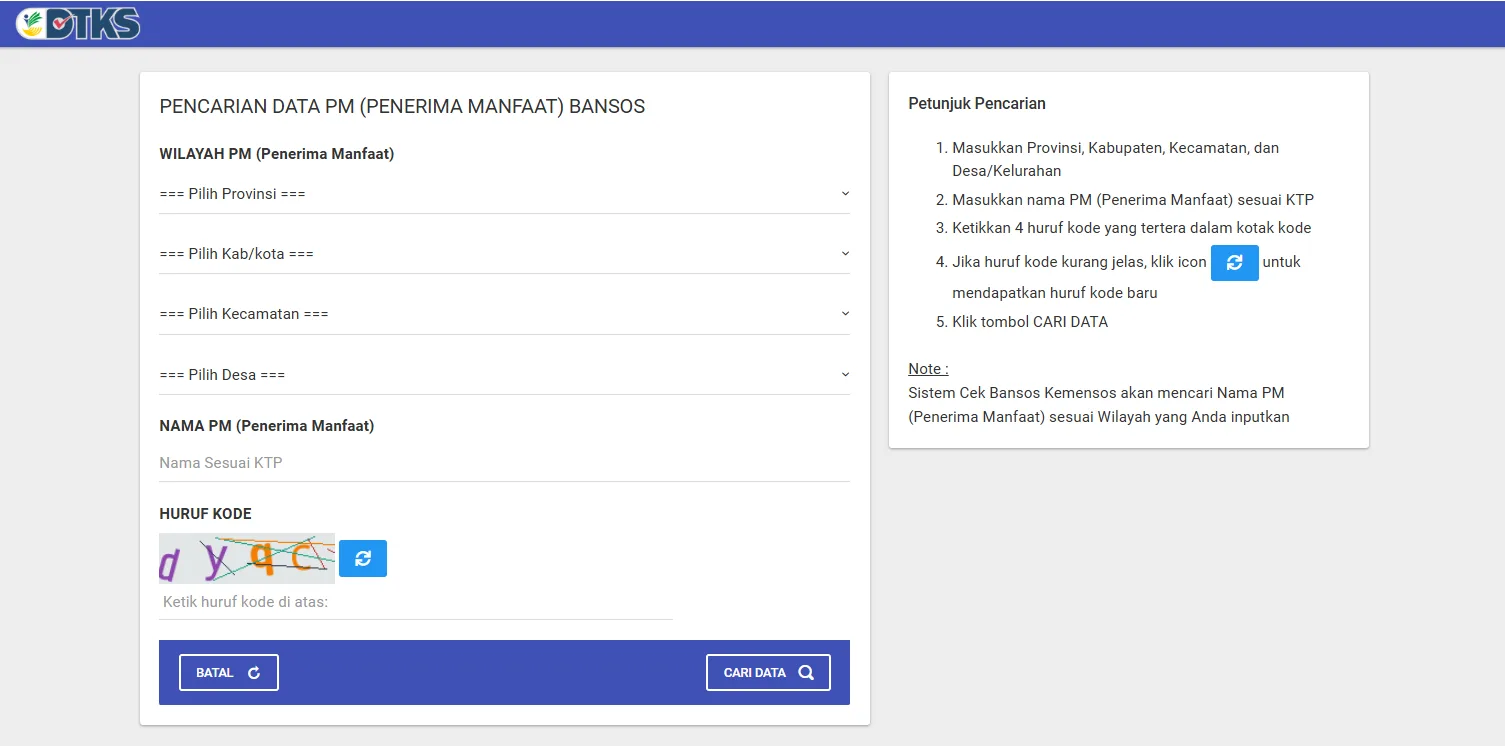
Task: Click the captcha code entry field
Action: pyautogui.click(x=415, y=602)
